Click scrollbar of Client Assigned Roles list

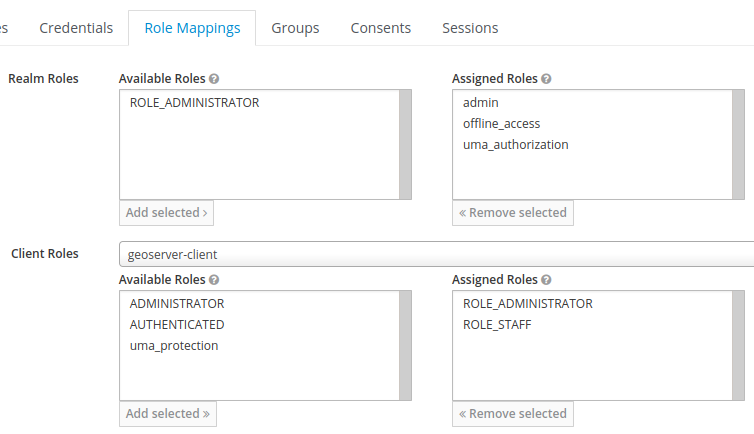click(739, 346)
